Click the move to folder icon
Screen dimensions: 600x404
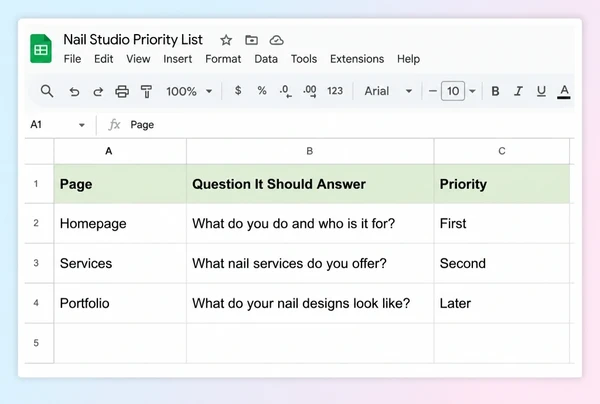pyautogui.click(x=251, y=40)
